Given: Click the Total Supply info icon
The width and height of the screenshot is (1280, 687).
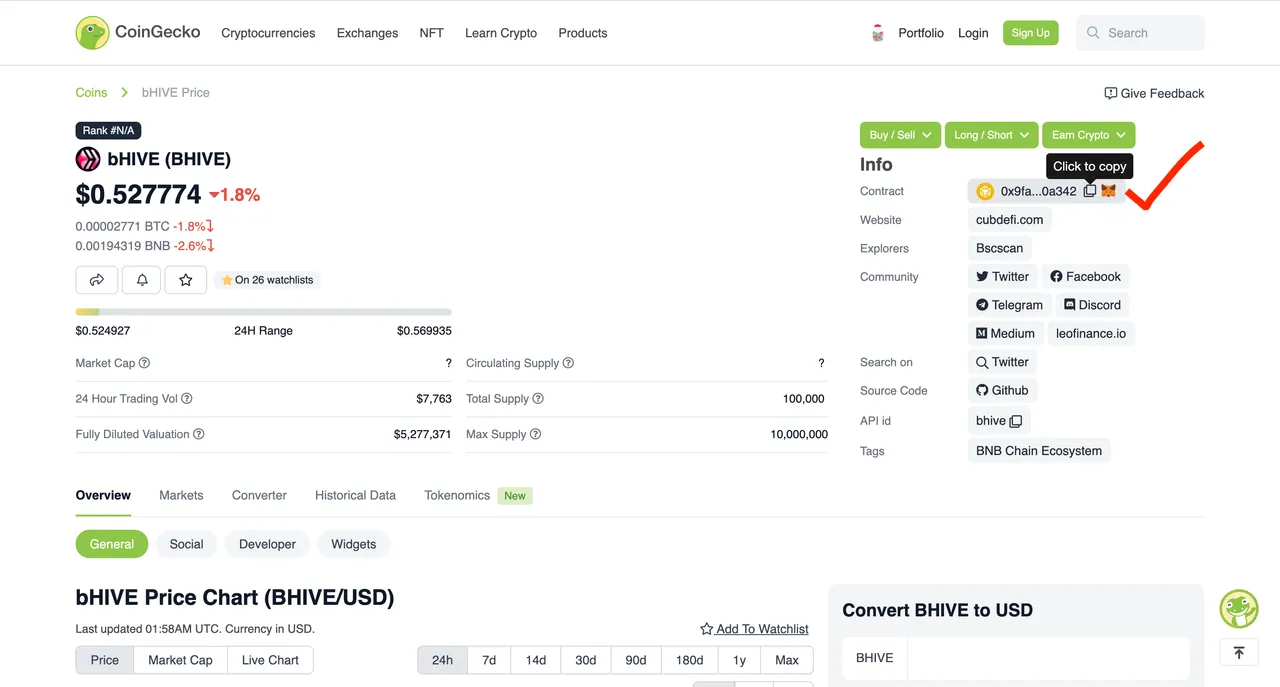Looking at the screenshot, I should [538, 398].
